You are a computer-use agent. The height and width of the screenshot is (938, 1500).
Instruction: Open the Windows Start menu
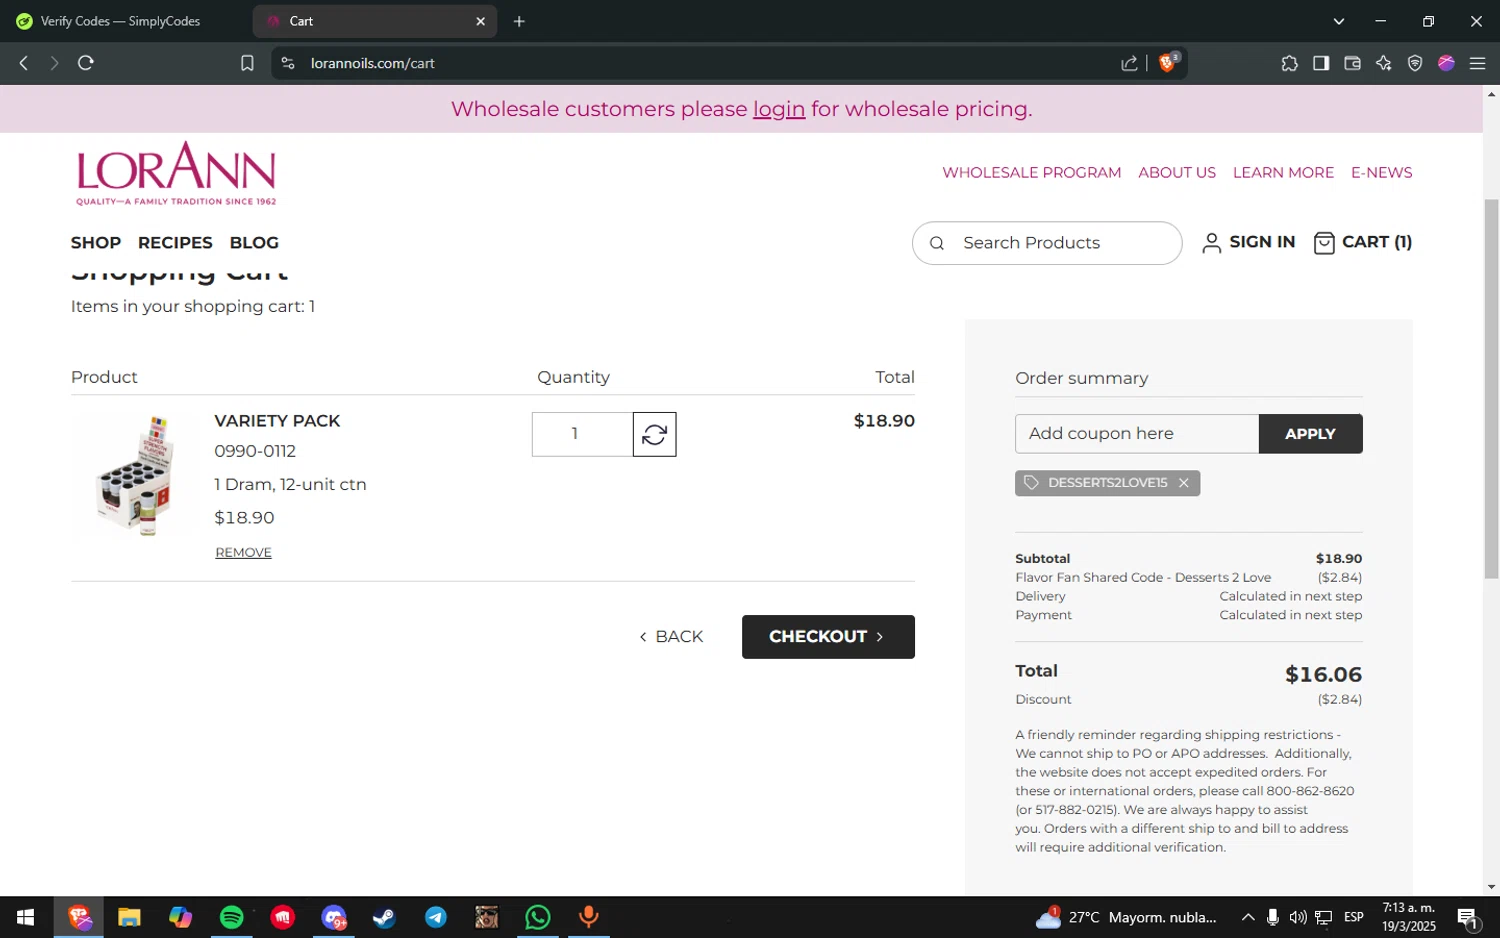point(26,917)
